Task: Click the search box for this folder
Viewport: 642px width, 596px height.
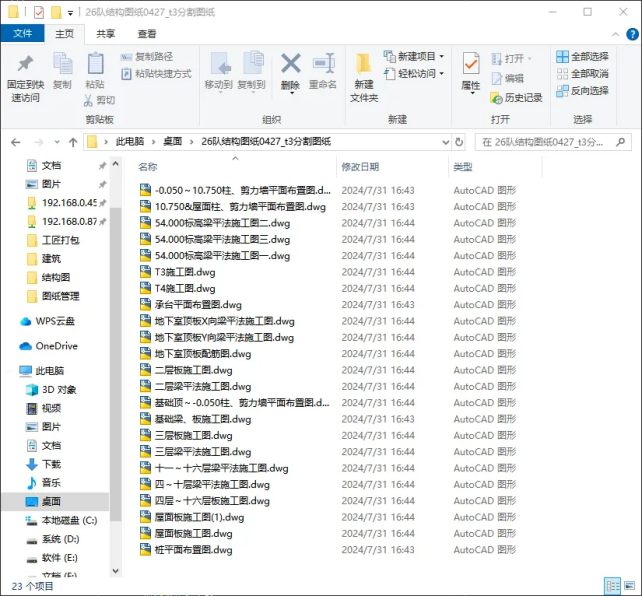Action: [x=555, y=142]
